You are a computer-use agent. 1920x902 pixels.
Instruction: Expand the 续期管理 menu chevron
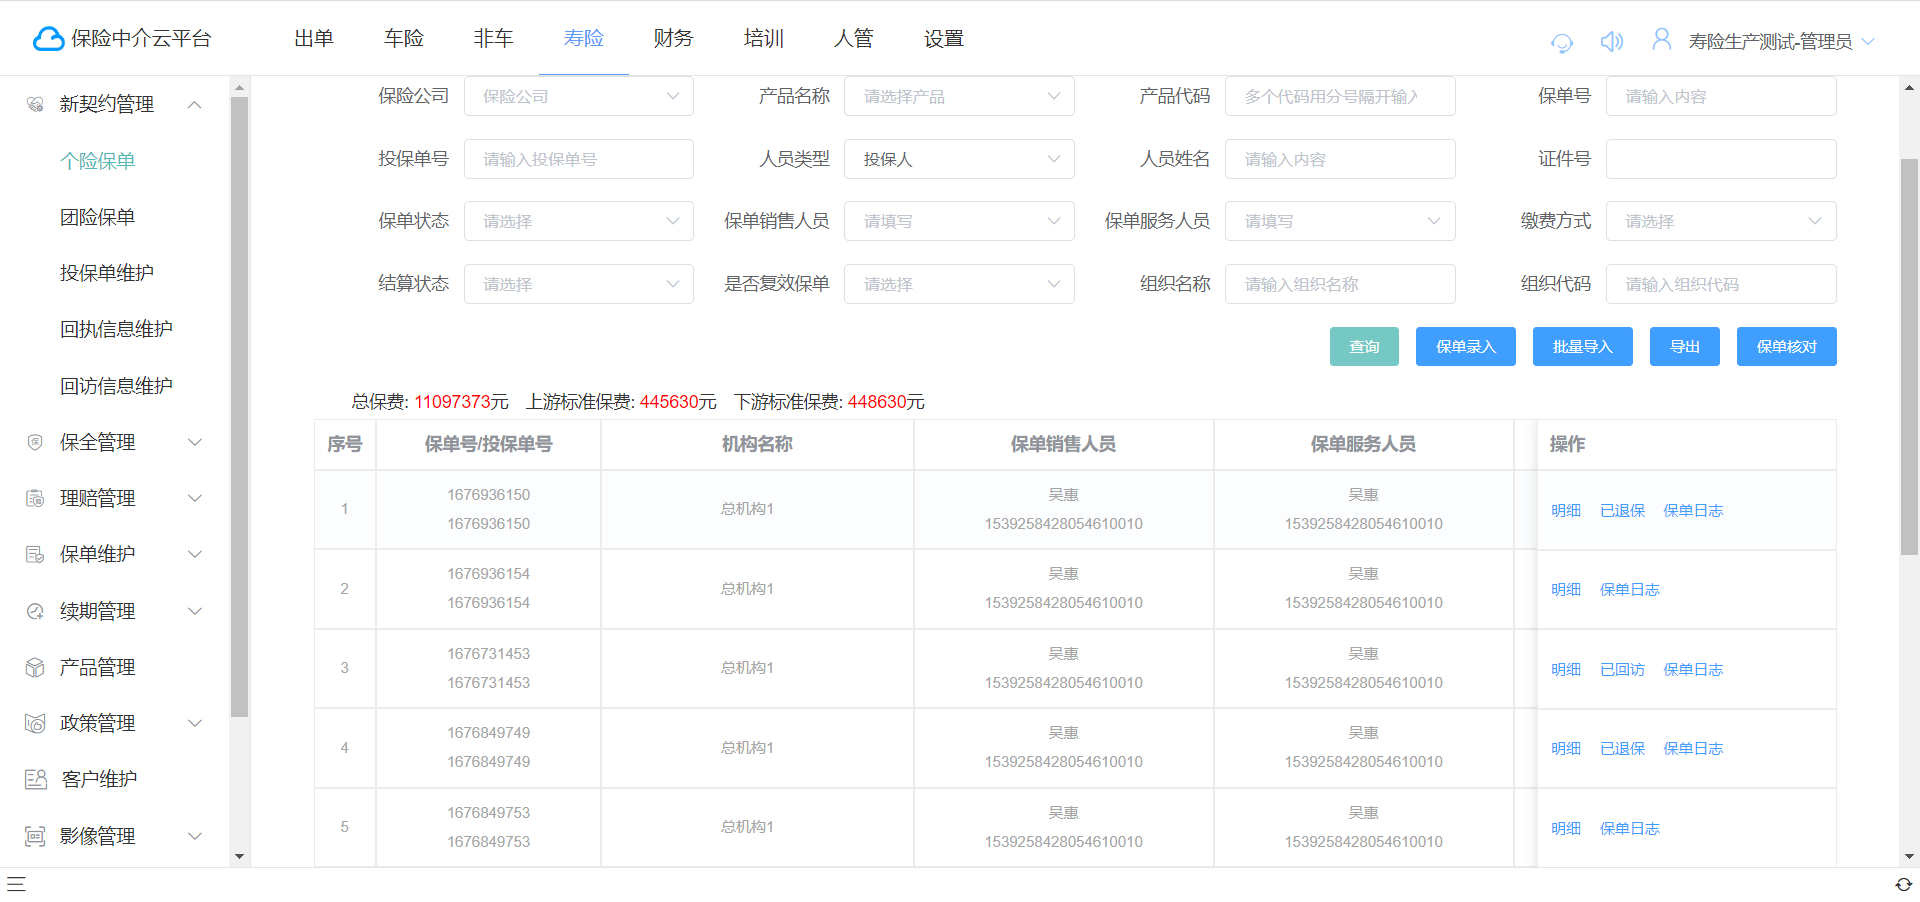point(195,611)
